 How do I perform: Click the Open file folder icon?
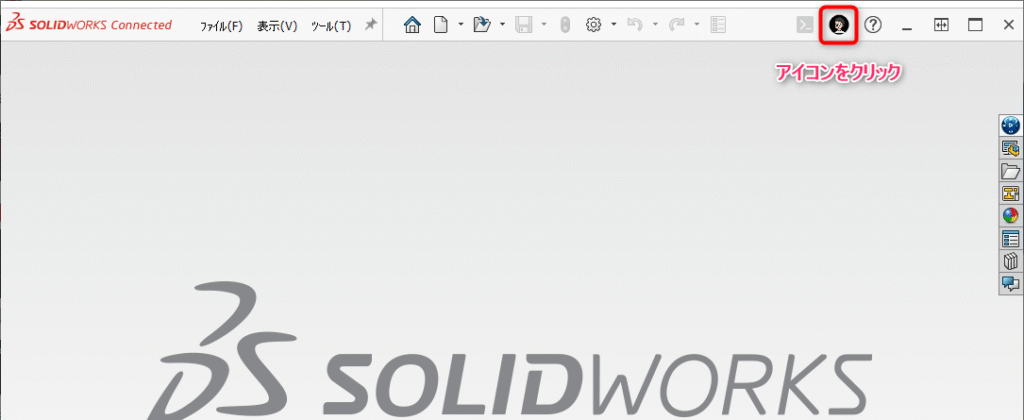(x=481, y=26)
